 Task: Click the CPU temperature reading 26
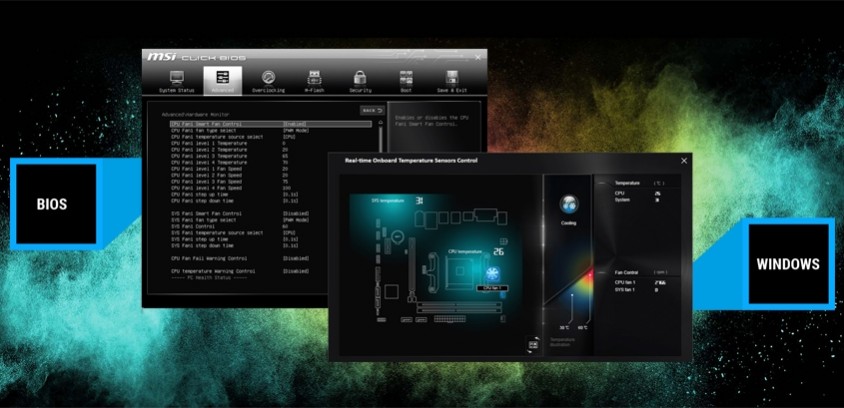point(498,251)
